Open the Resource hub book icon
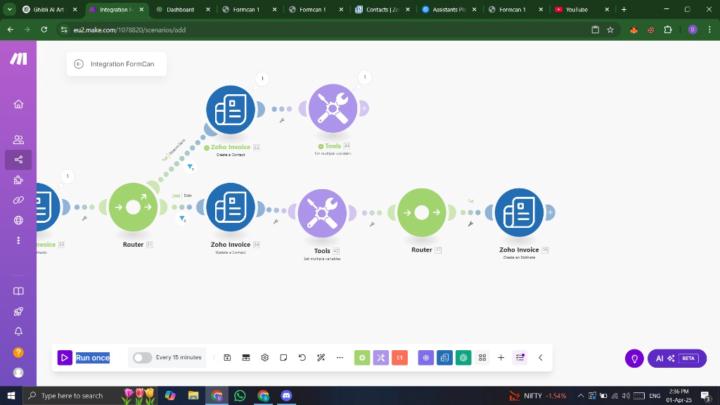The image size is (720, 405). tap(18, 291)
